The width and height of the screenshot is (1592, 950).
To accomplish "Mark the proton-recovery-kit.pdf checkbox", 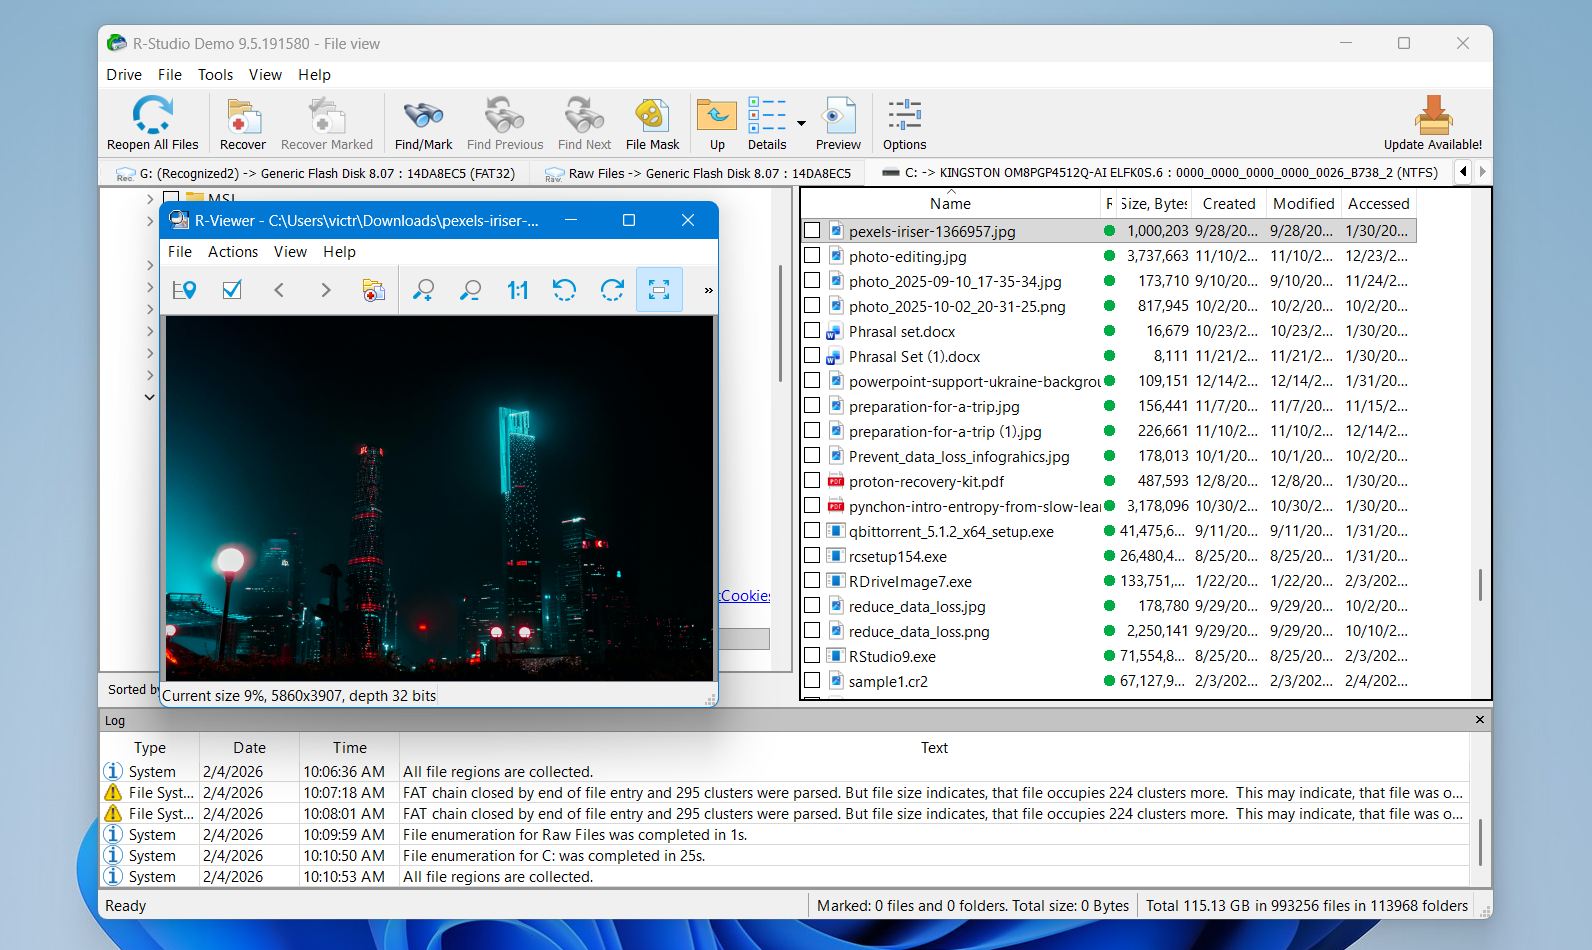I will coord(812,481).
